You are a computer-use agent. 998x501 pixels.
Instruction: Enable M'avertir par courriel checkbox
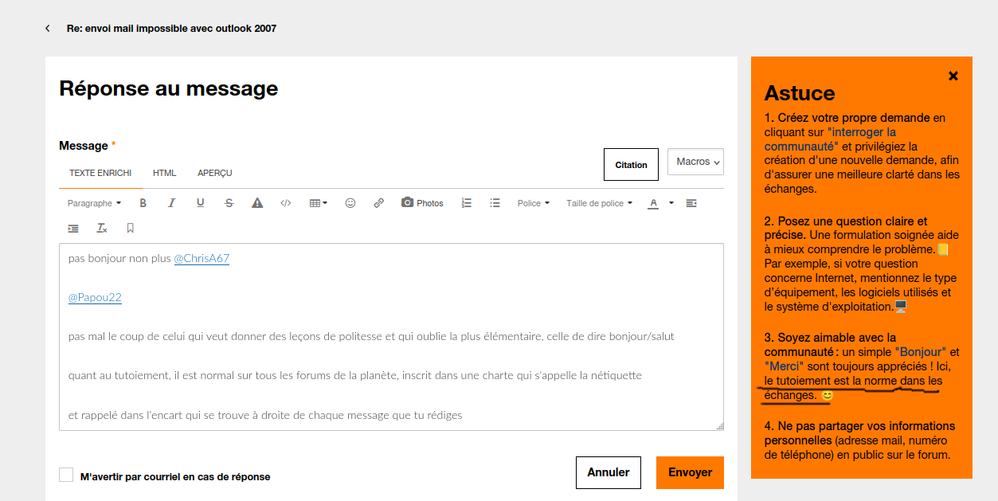(x=66, y=475)
